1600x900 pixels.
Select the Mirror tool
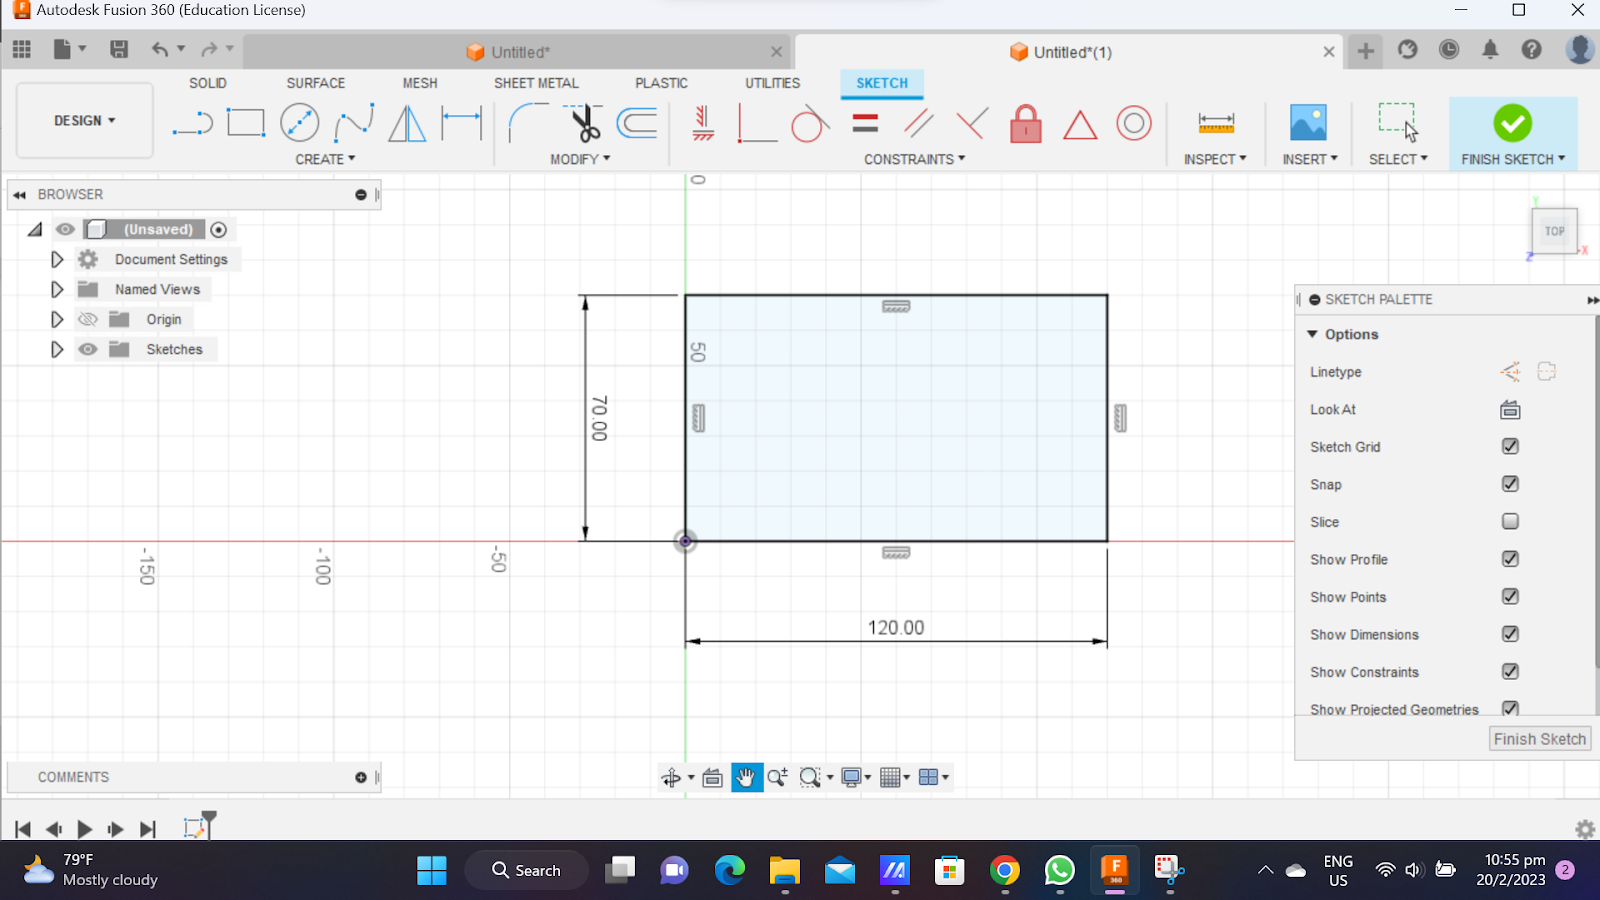pos(407,123)
